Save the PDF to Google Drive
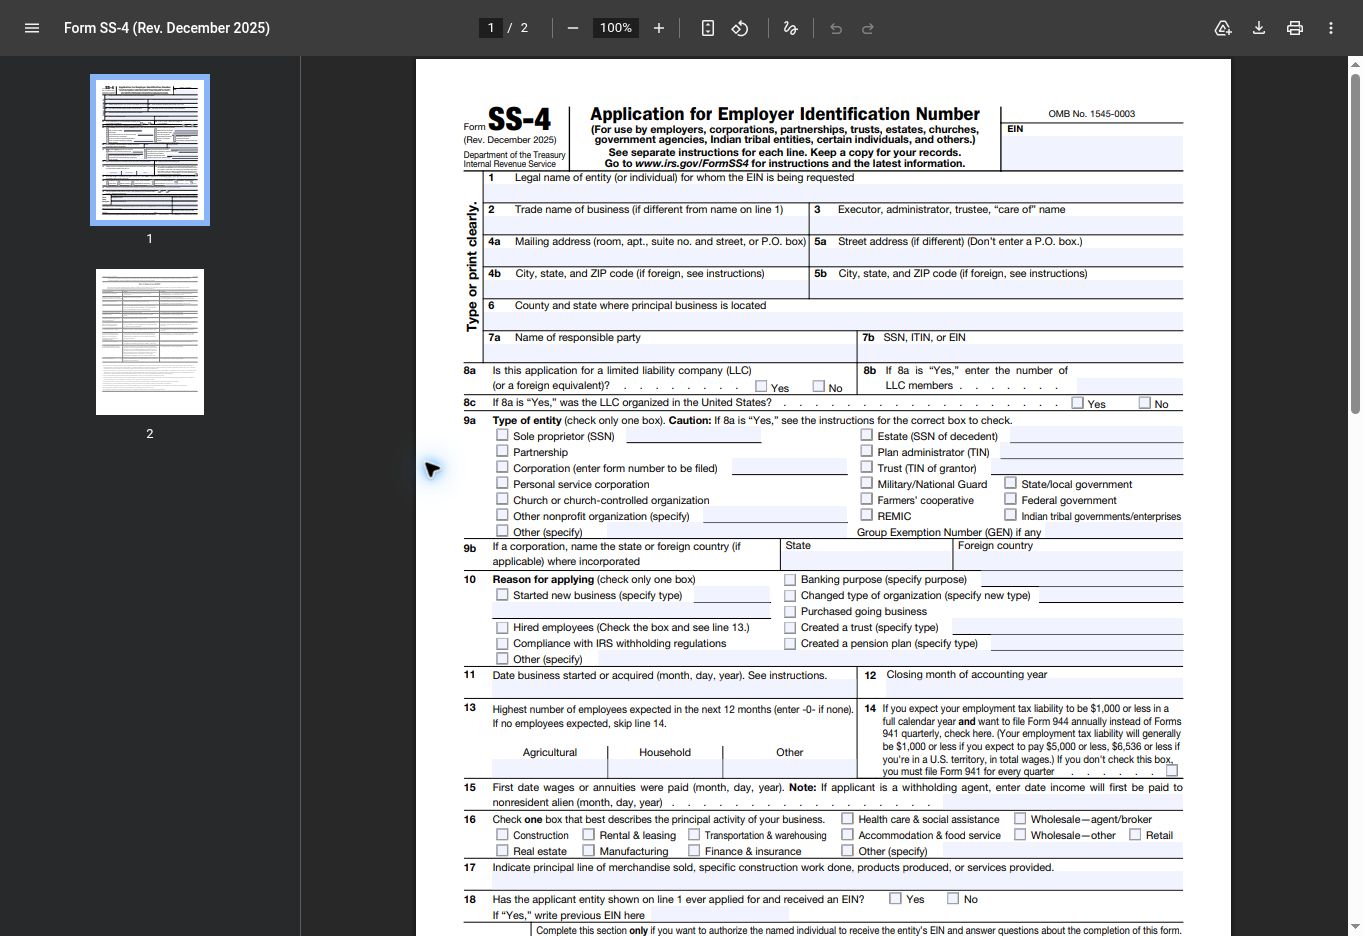This screenshot has width=1363, height=936. 1223,28
